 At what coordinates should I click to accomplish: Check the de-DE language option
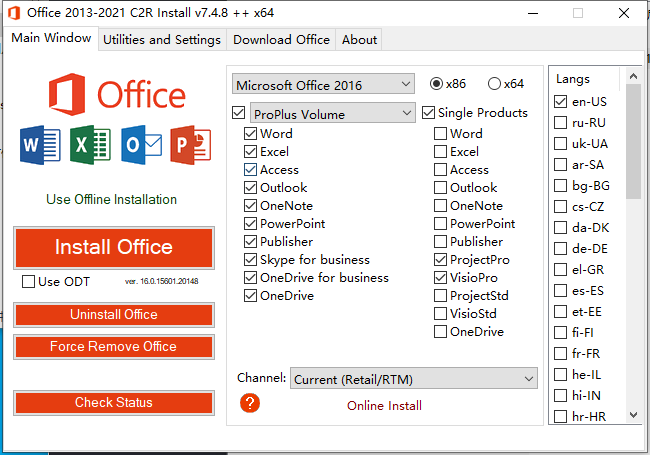point(561,248)
